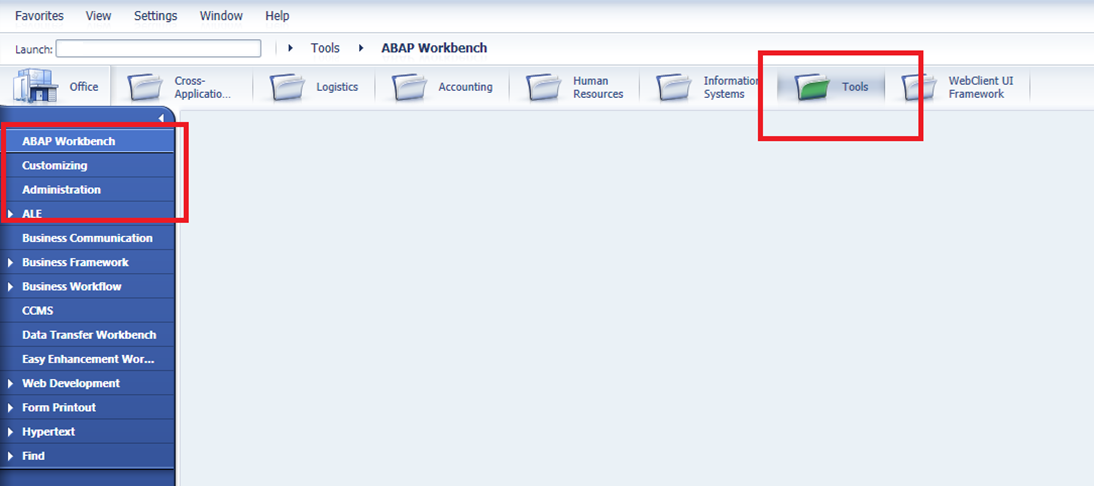Click the Accounting folder icon
The height and width of the screenshot is (486, 1094).
410,88
